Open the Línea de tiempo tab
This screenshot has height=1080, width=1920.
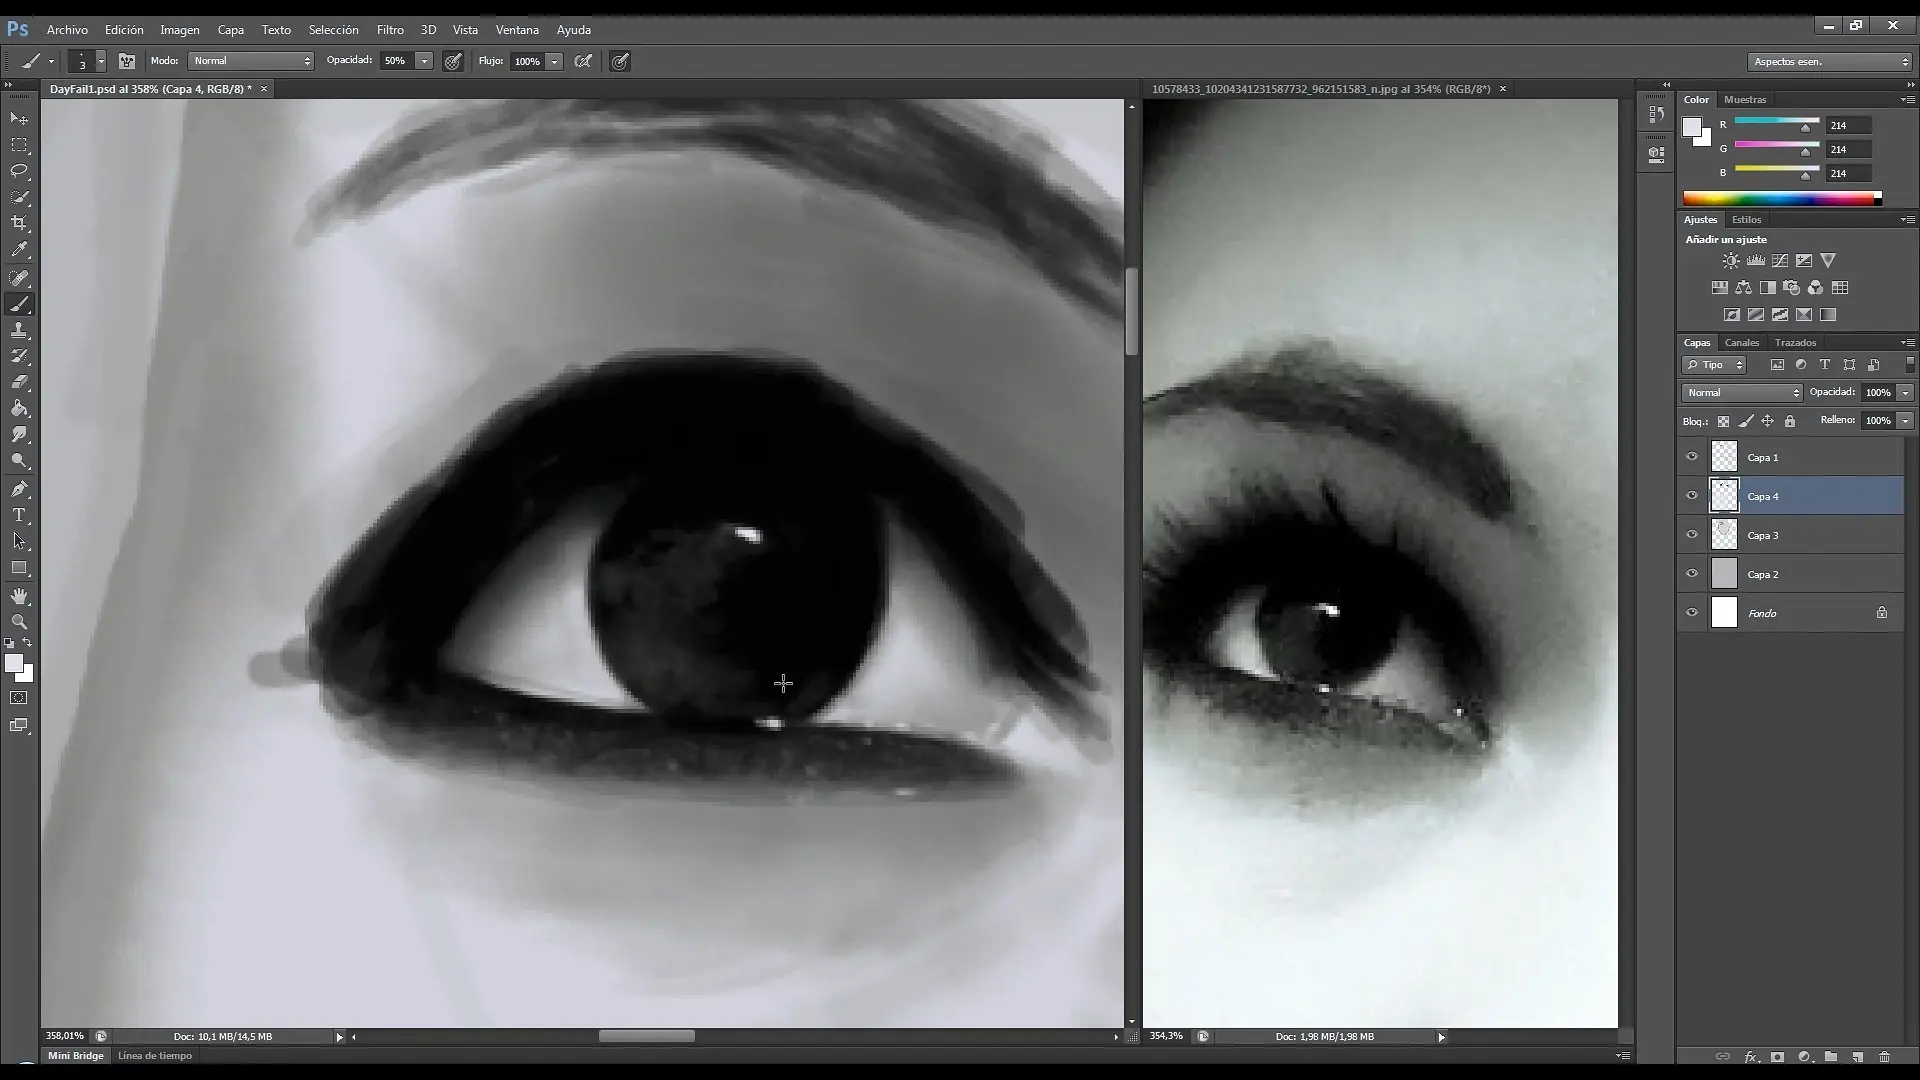[x=155, y=1055]
